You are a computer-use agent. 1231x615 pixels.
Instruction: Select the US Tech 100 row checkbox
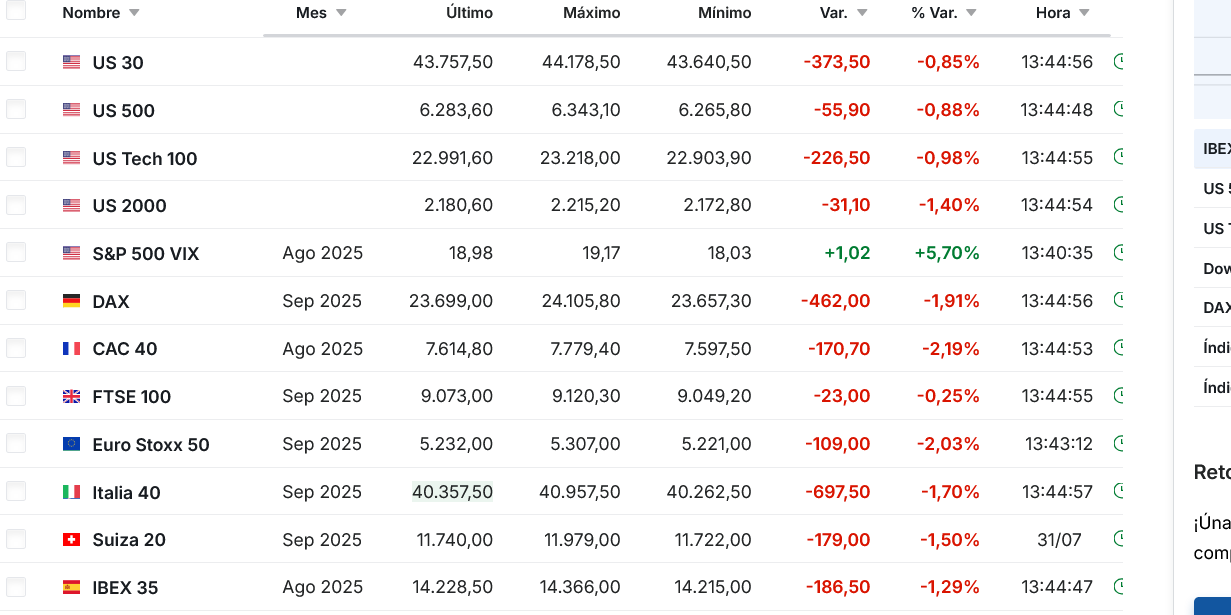[x=16, y=158]
